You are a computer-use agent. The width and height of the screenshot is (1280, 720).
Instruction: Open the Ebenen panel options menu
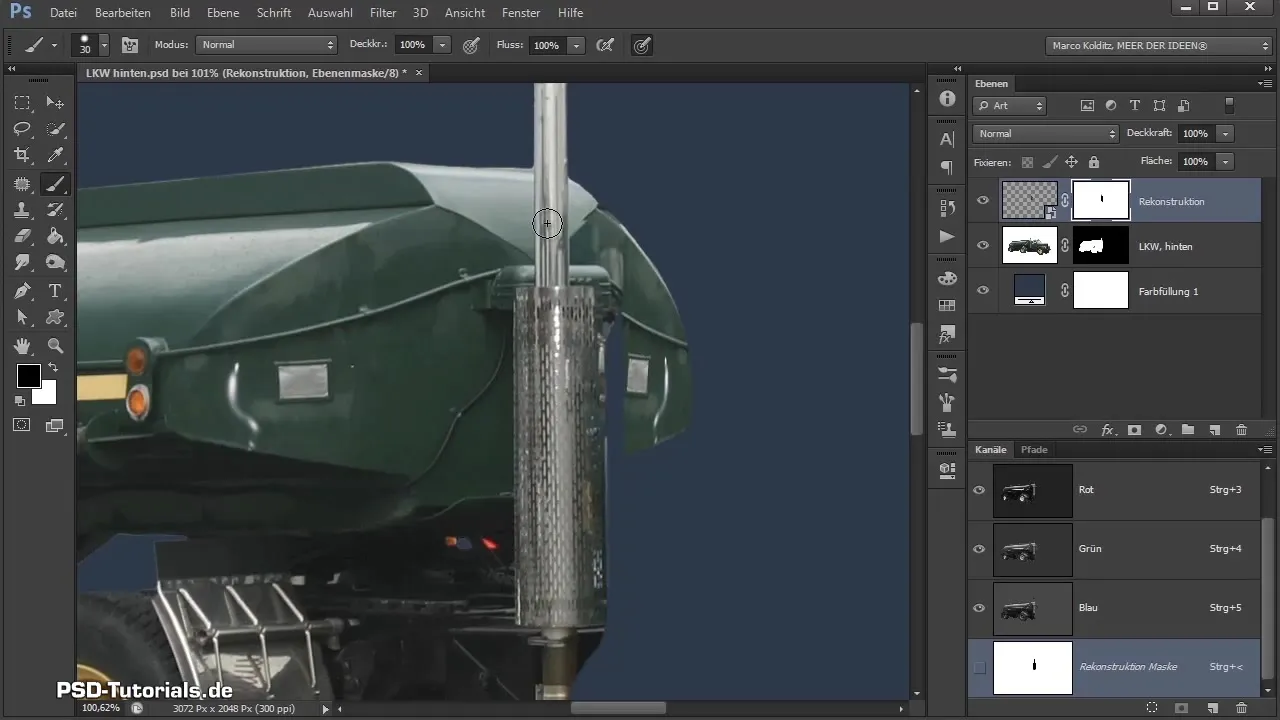pos(1264,84)
